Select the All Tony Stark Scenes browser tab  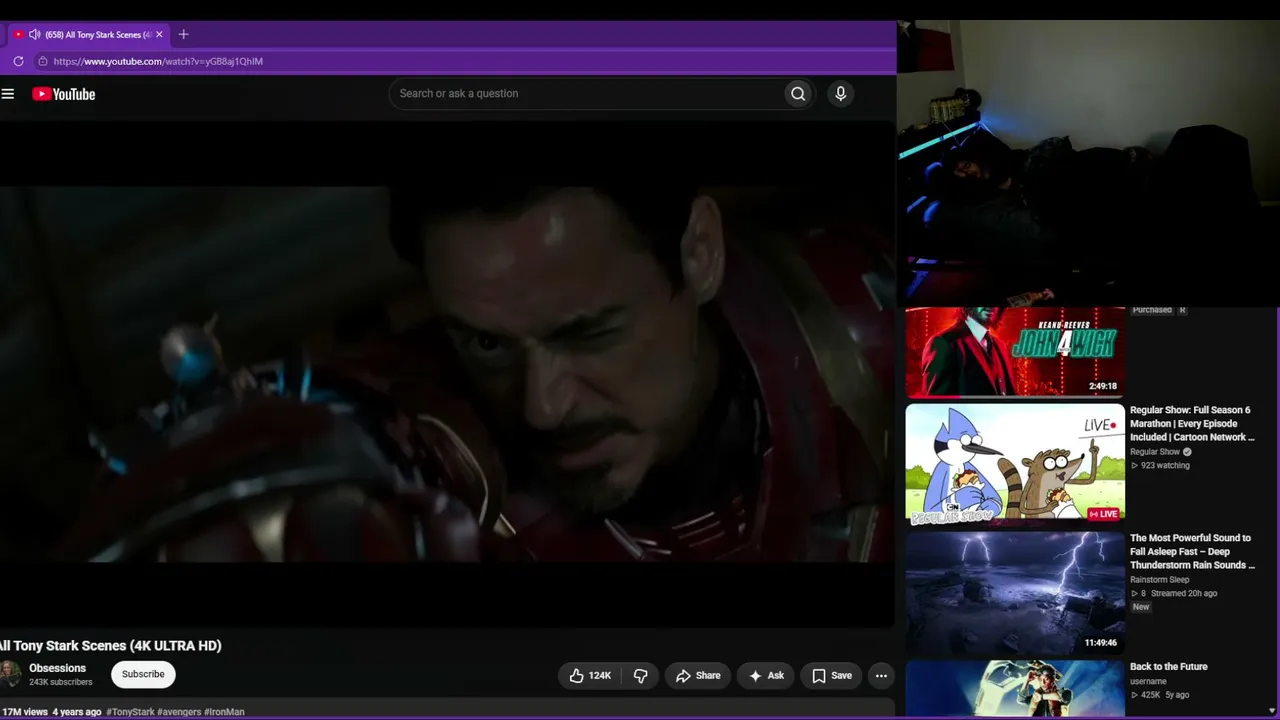click(88, 34)
